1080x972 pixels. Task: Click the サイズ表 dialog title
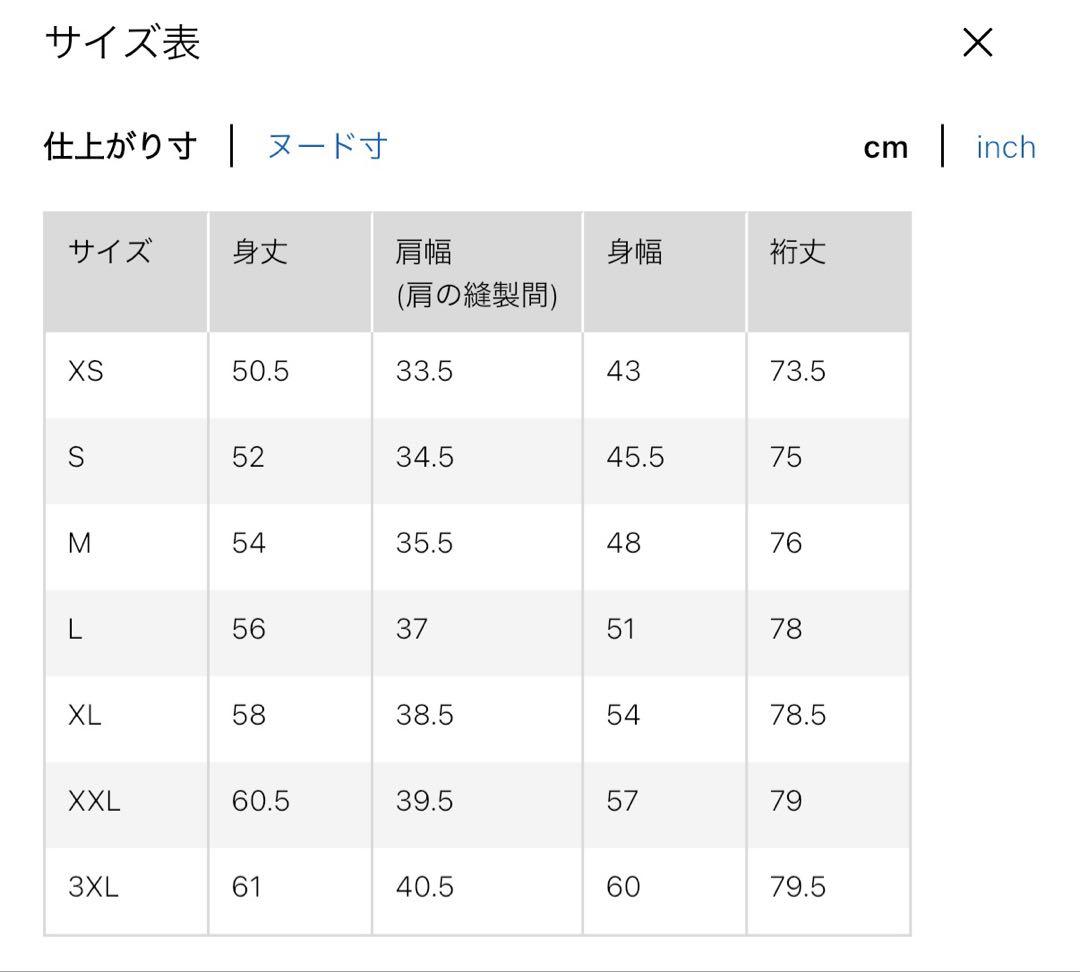[x=123, y=42]
